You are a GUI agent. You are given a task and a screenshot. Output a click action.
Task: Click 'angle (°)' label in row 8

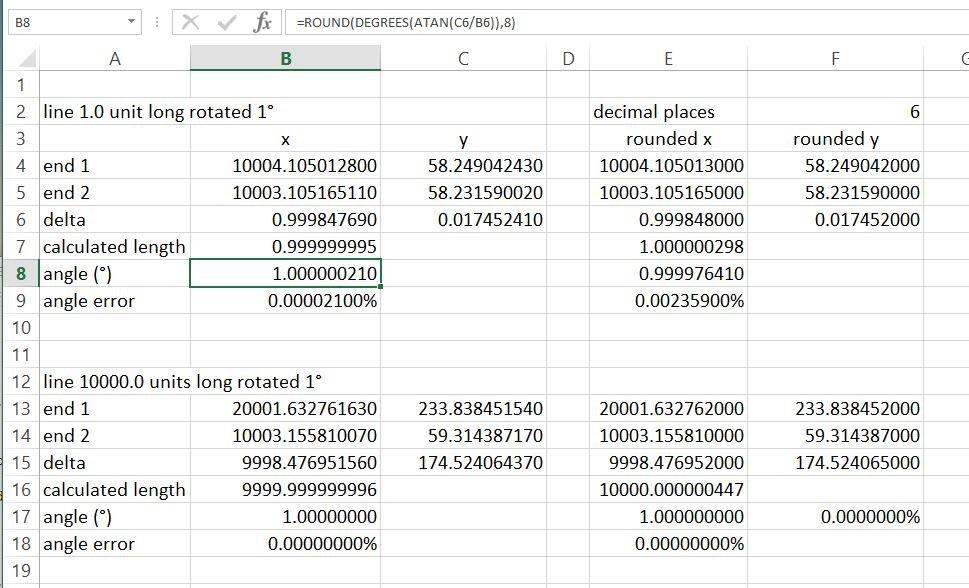pos(77,273)
